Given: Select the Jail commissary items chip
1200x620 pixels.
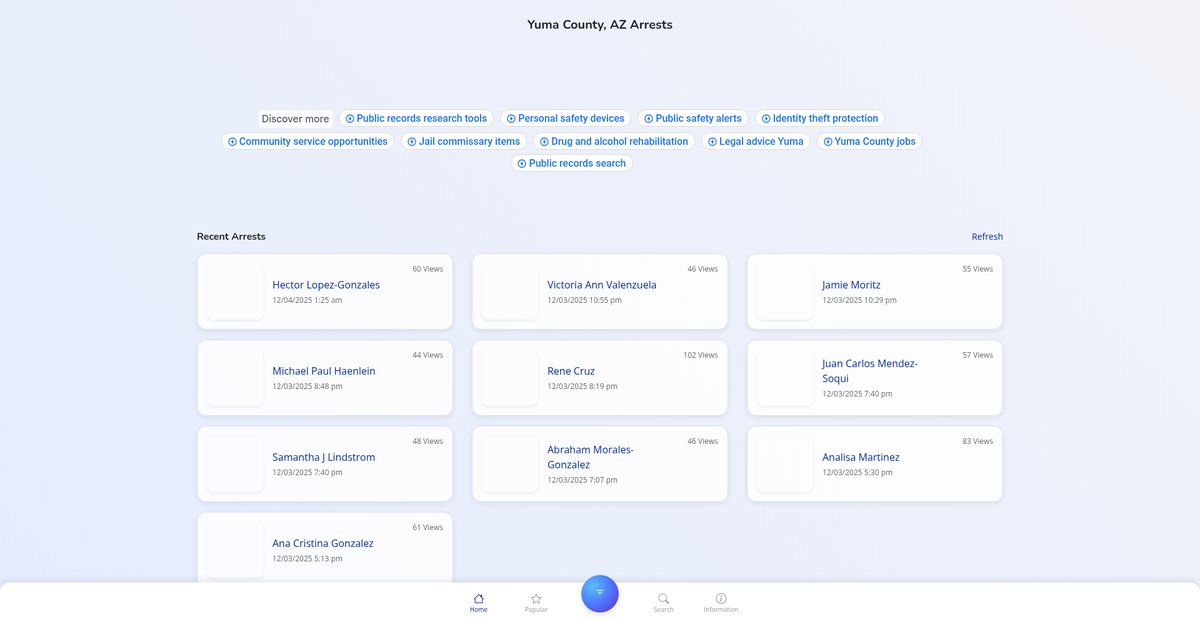Looking at the screenshot, I should [464, 141].
